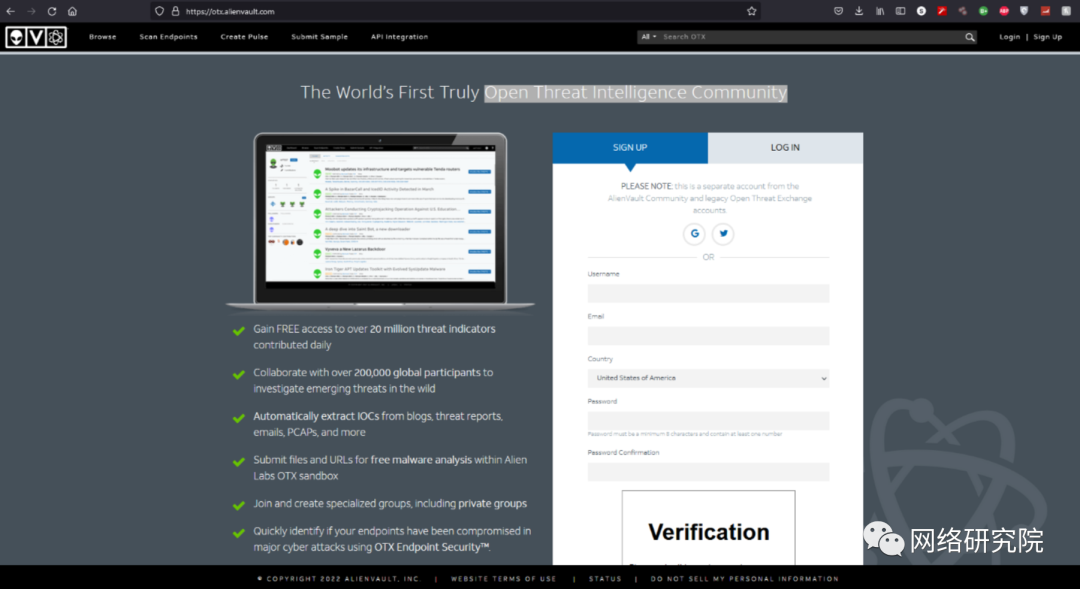Open the All search filter dropdown
Viewport: 1080px width, 589px height.
coord(649,37)
